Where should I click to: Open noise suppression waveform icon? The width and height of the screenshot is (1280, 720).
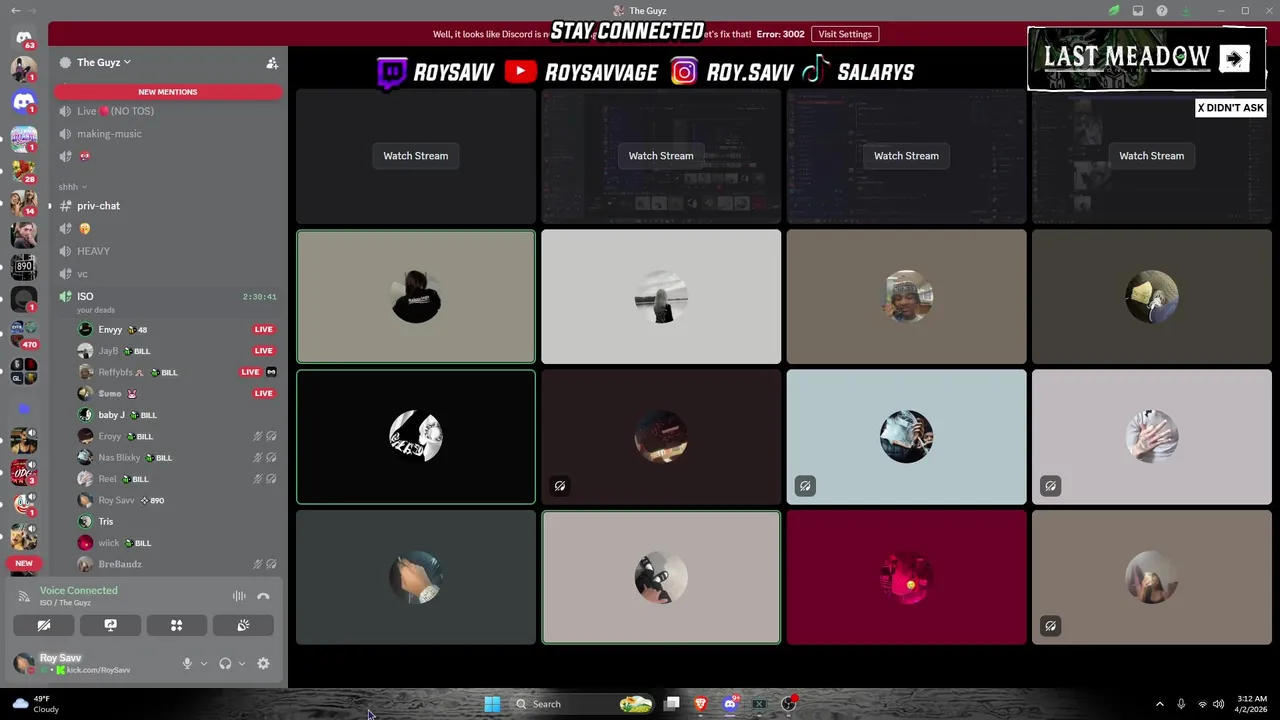tap(239, 596)
